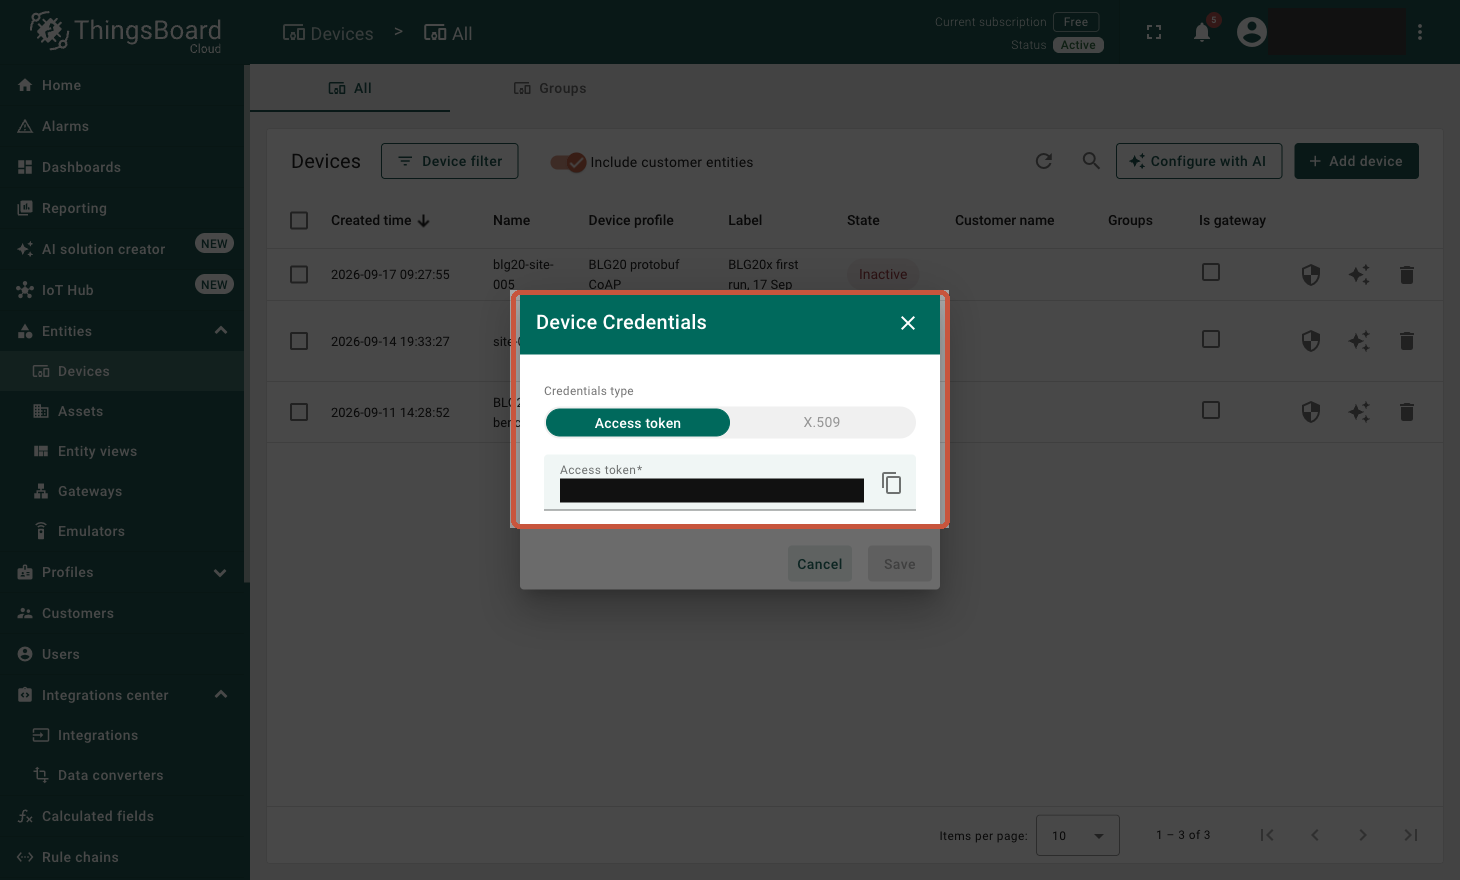Open Dashboards from the sidebar

[x=122, y=167]
